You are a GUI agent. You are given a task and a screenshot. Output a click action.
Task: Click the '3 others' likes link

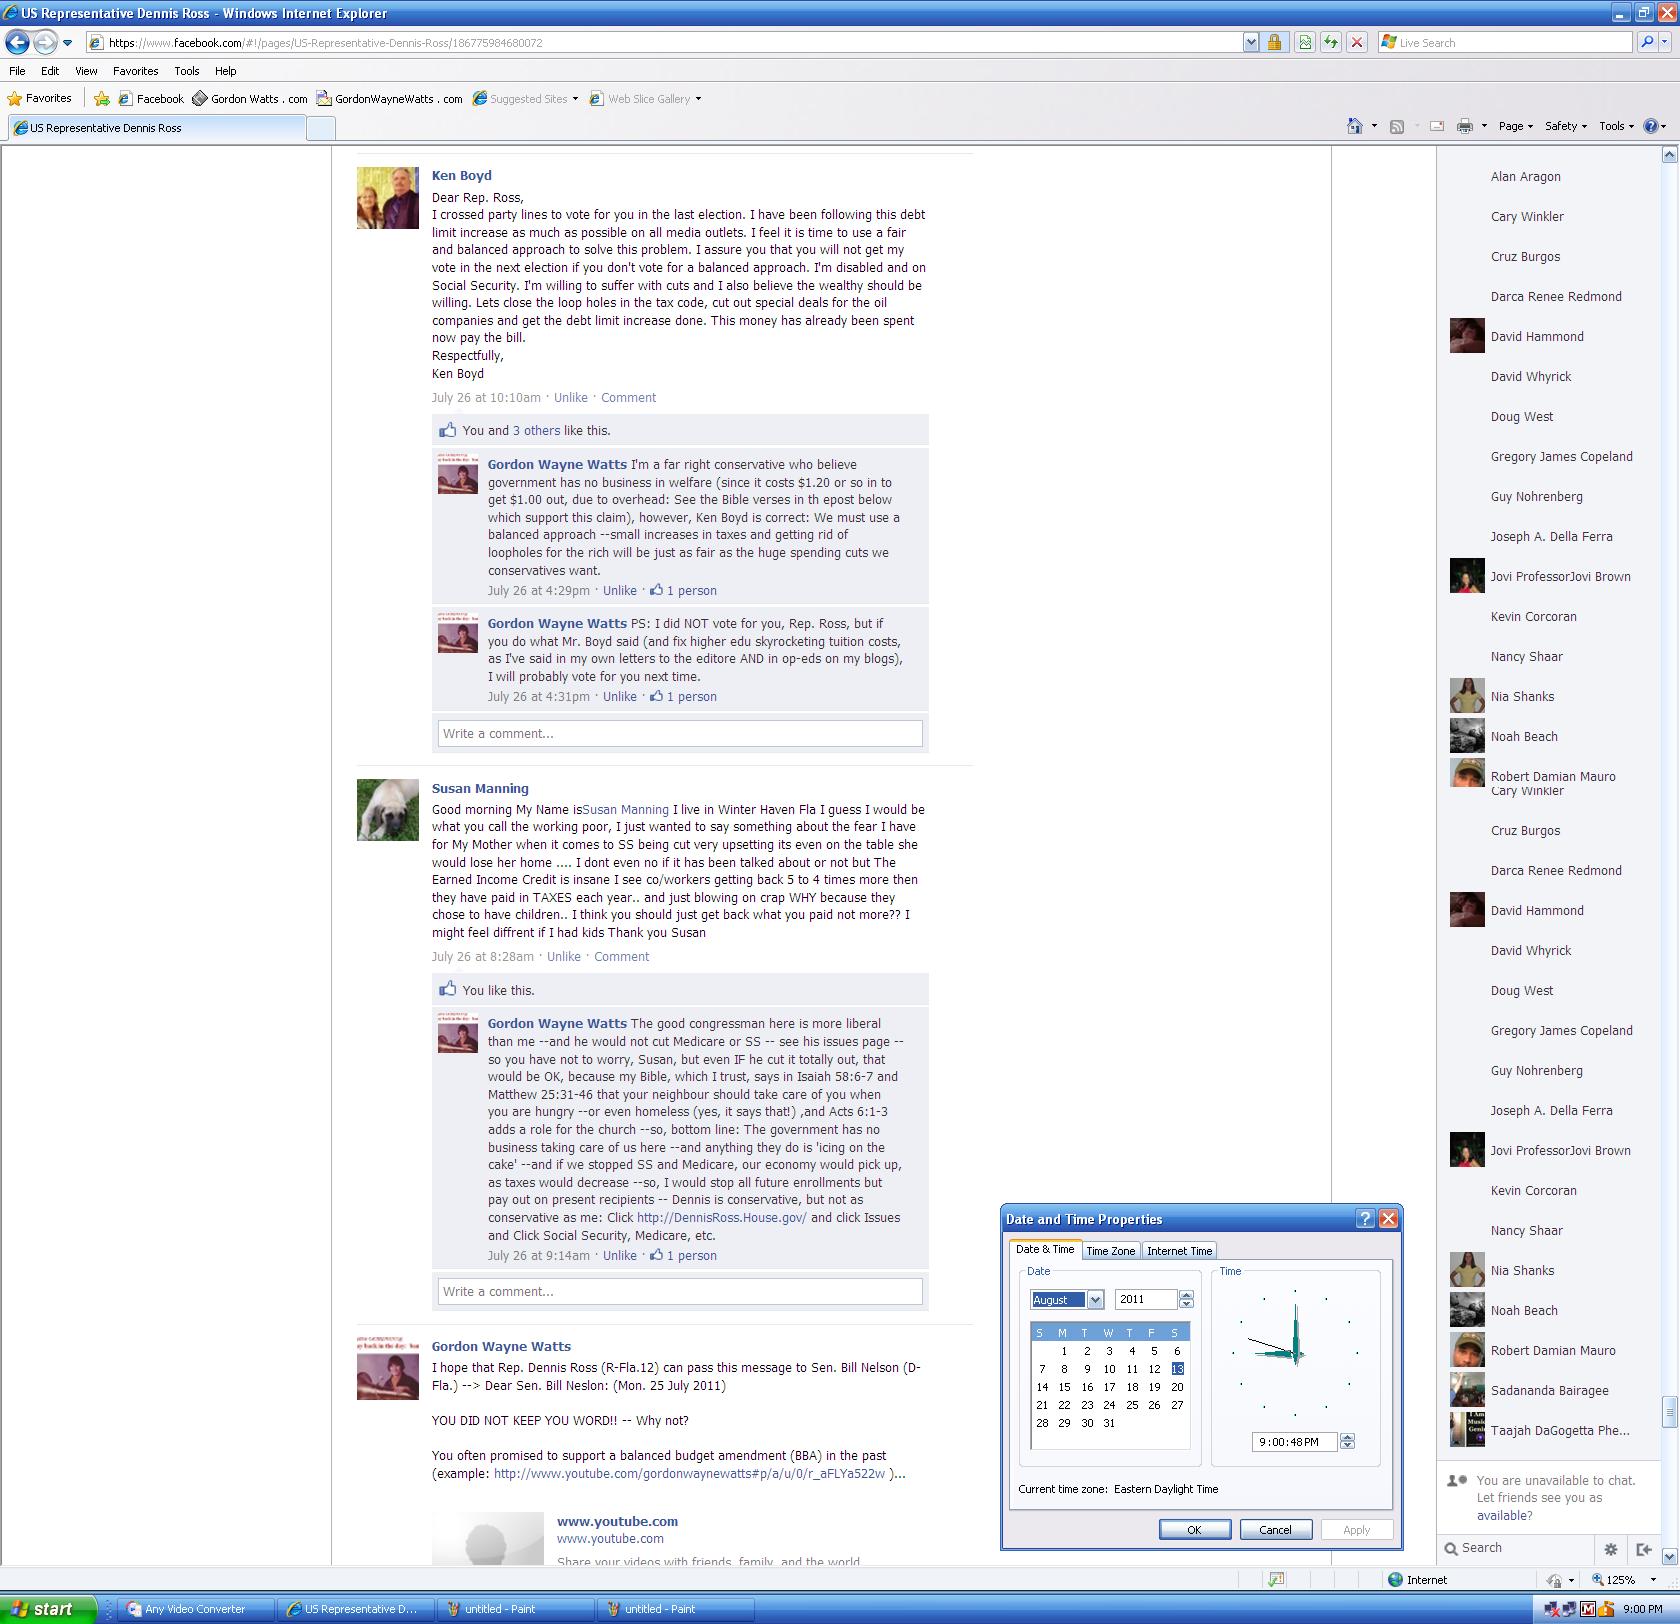pyautogui.click(x=536, y=431)
